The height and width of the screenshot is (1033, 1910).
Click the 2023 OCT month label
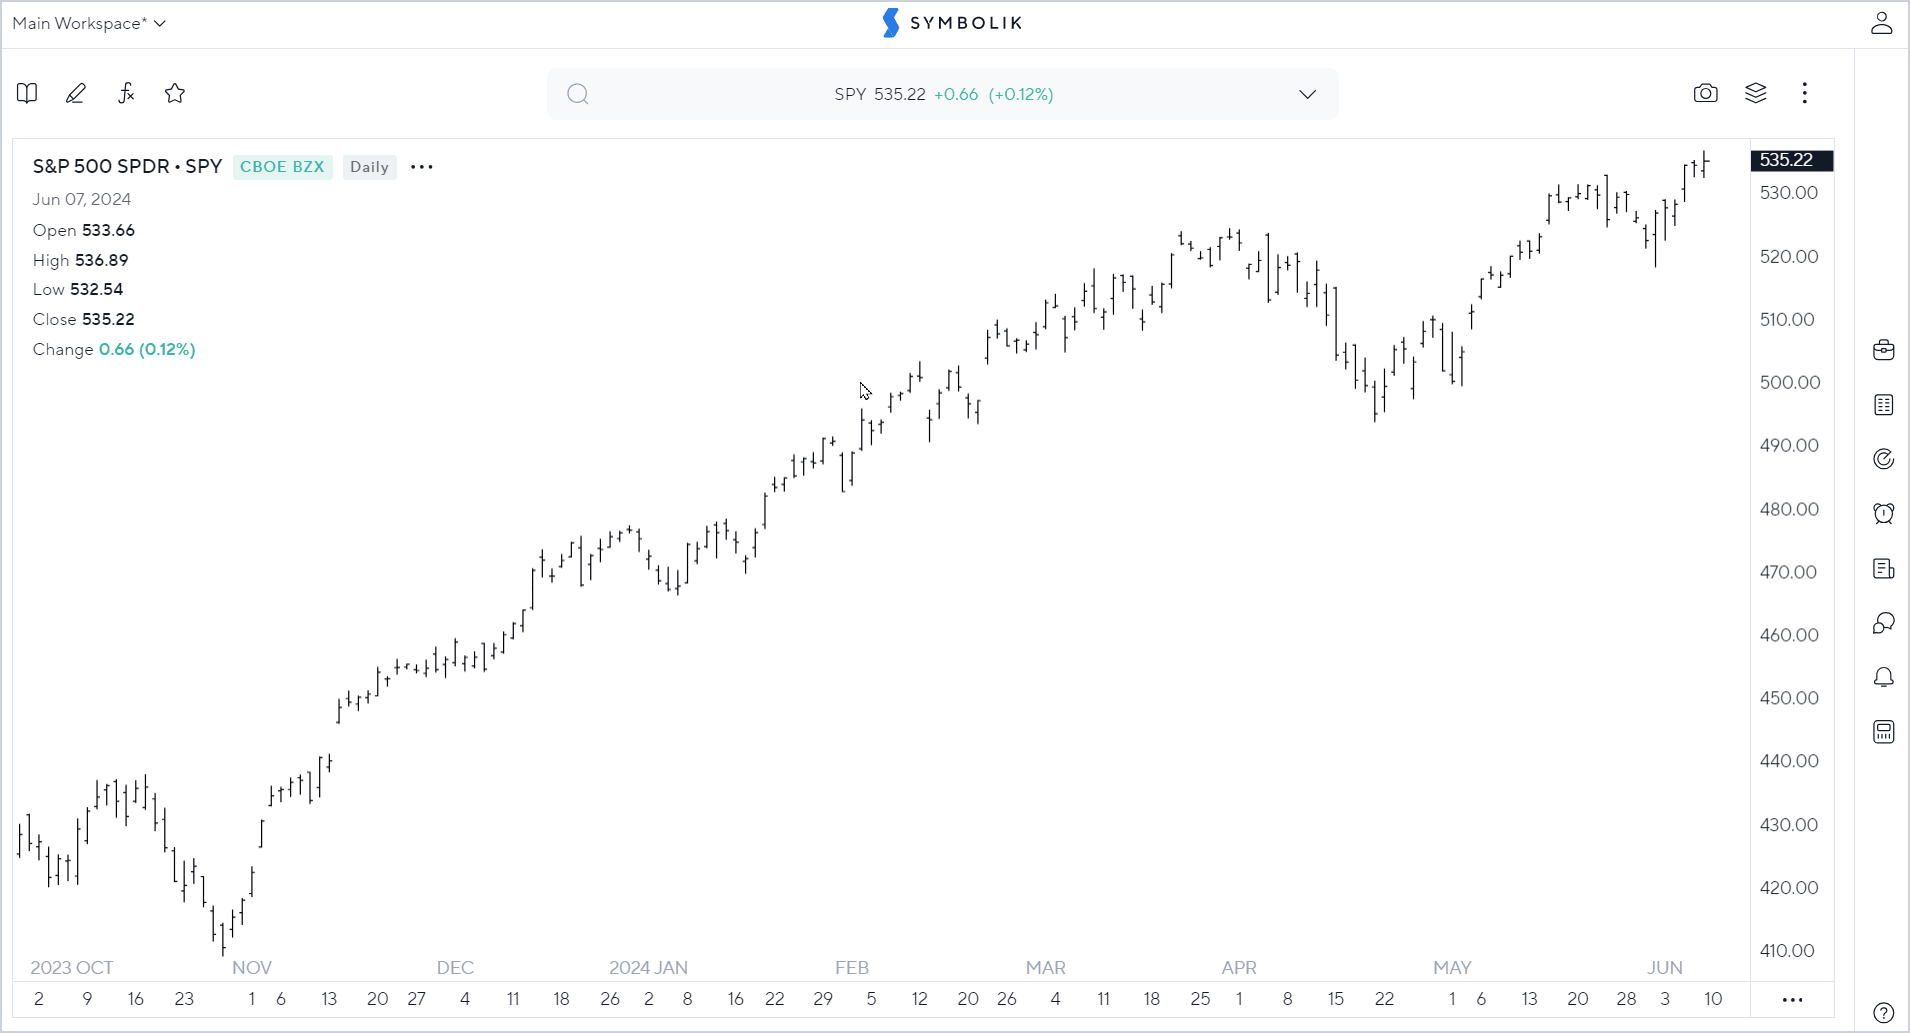click(x=72, y=968)
